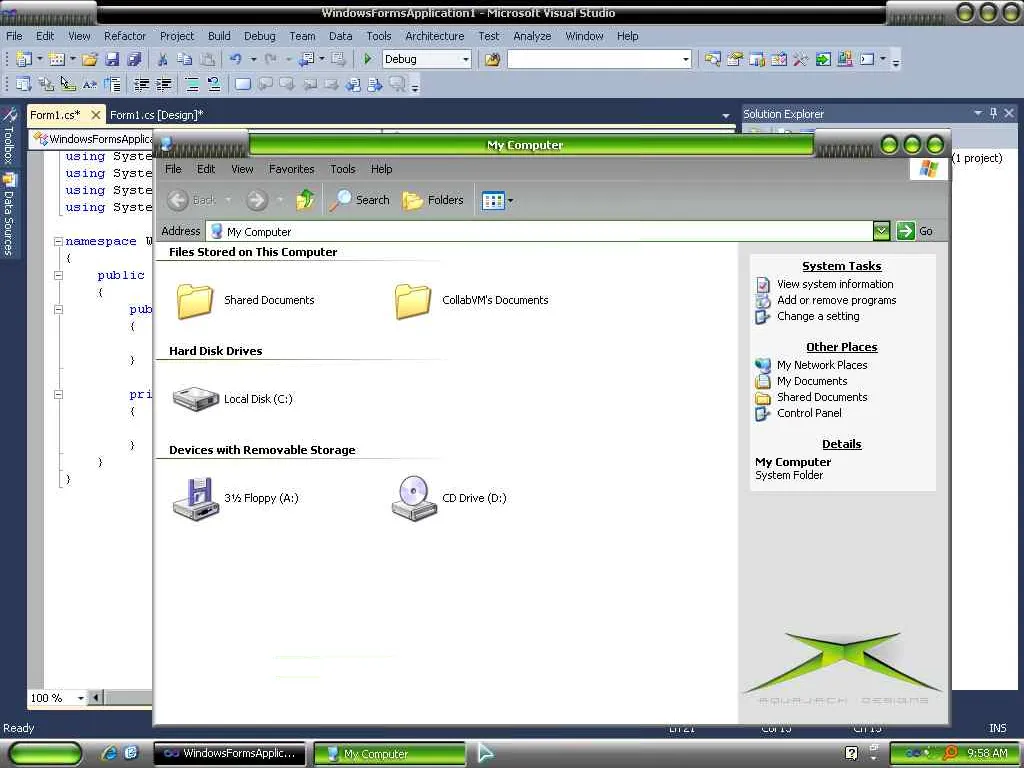
Task: Click the My Computer address input field
Action: pos(539,231)
